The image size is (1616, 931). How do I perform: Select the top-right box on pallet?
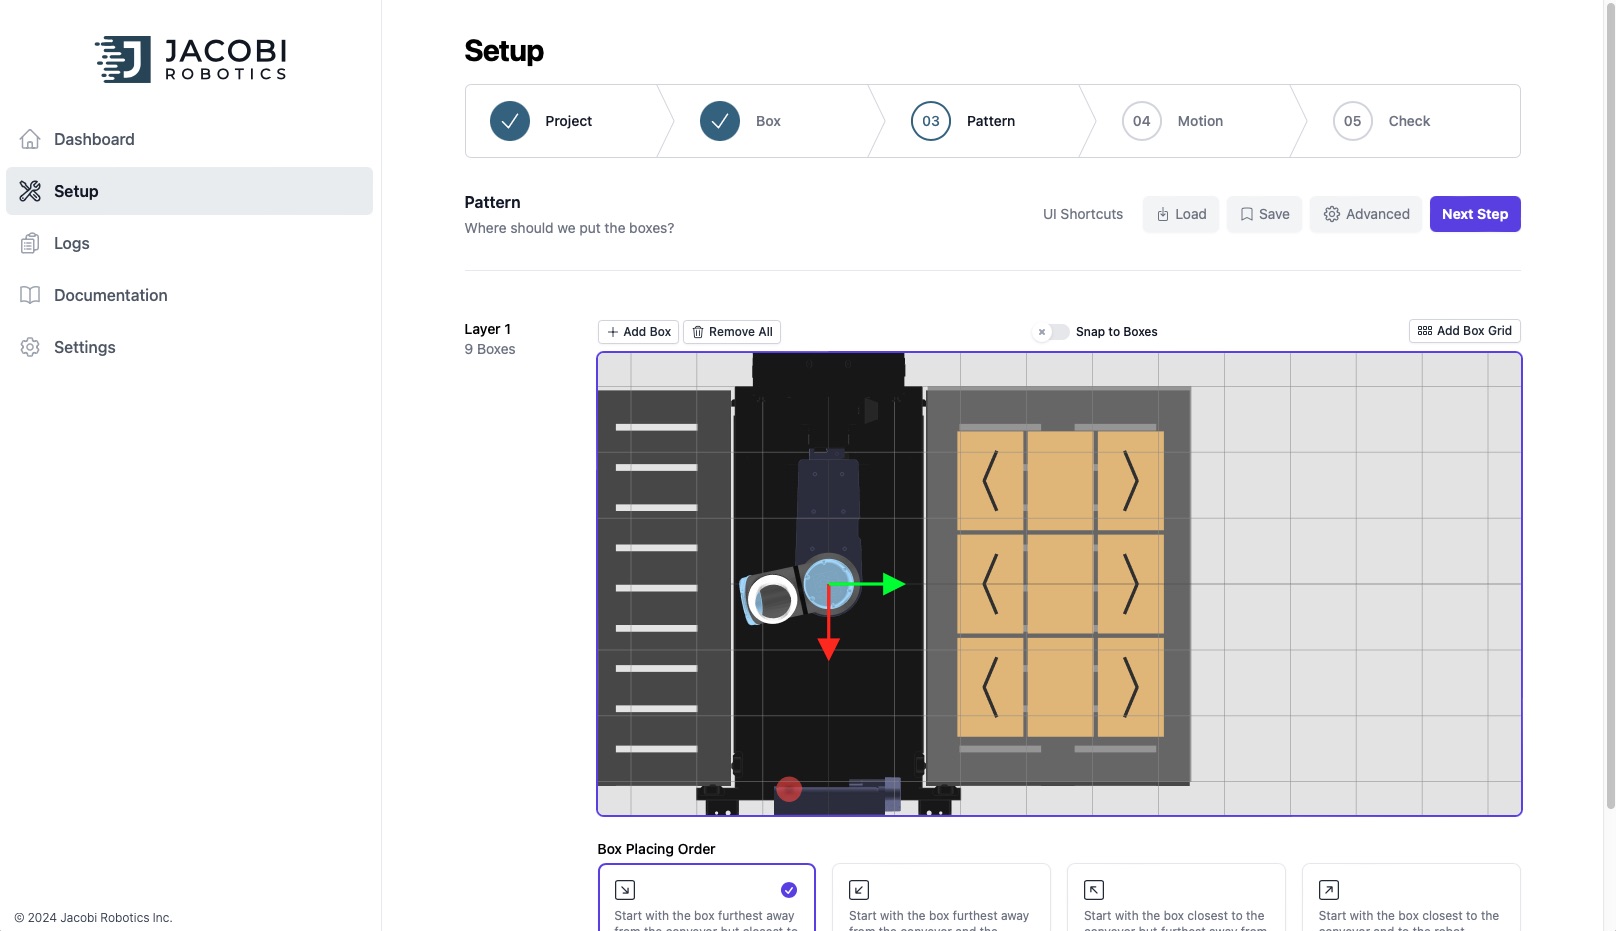pos(1131,481)
